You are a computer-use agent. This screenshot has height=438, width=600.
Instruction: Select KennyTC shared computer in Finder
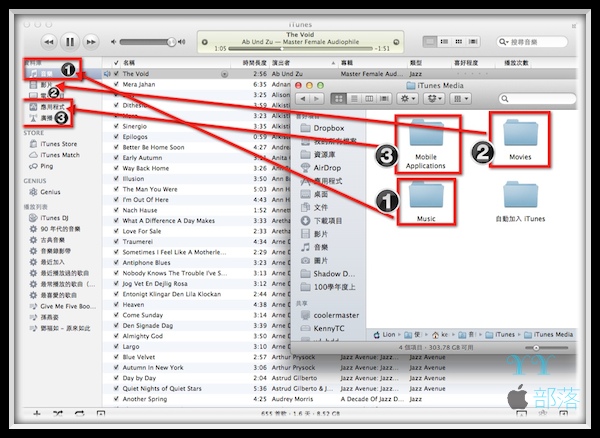pos(323,328)
